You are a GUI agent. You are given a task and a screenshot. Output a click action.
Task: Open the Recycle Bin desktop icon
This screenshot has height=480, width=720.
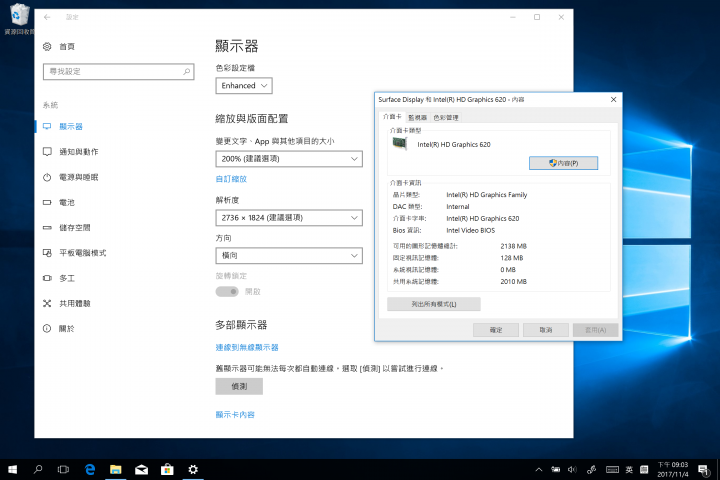pyautogui.click(x=18, y=18)
